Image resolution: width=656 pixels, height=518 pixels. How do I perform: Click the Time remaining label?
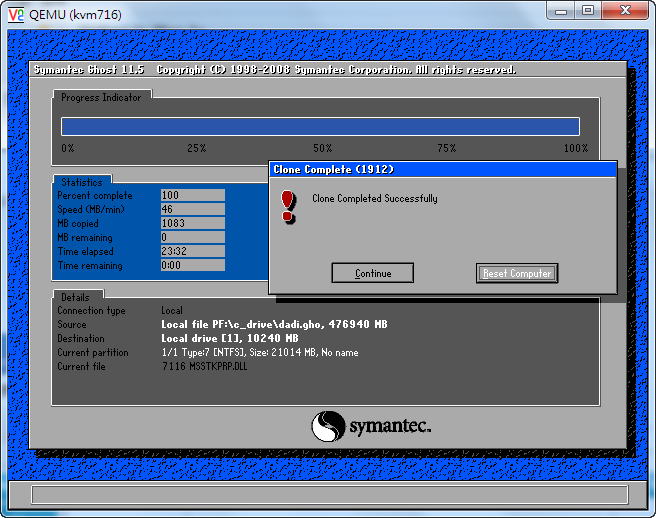[90, 265]
